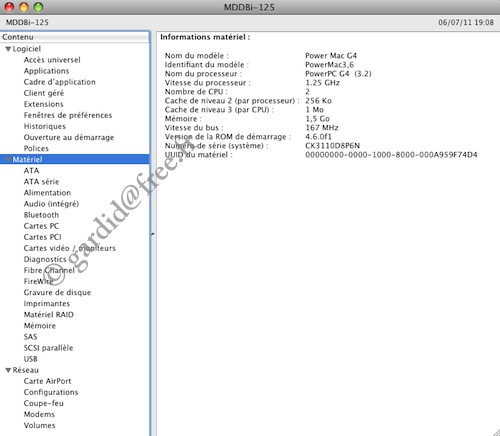Open Mémoire entry in sidebar
The width and height of the screenshot is (500, 436).
[40, 326]
